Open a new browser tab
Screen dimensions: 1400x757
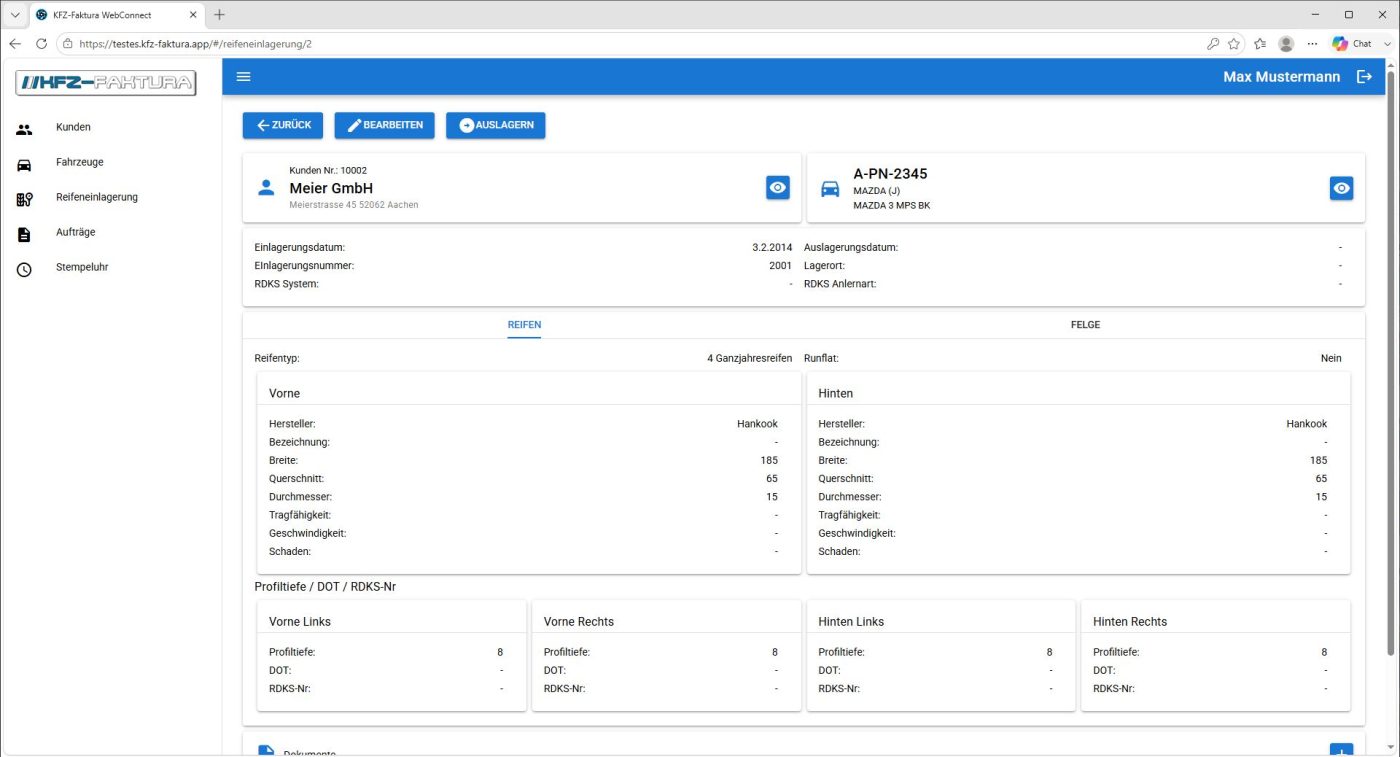[219, 15]
